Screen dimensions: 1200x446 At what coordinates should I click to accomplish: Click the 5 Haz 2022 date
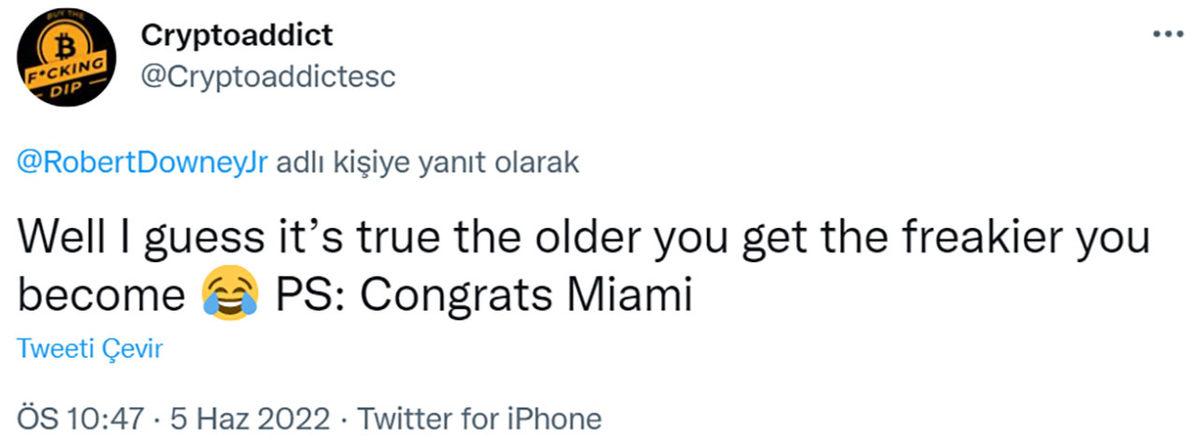click(x=250, y=418)
